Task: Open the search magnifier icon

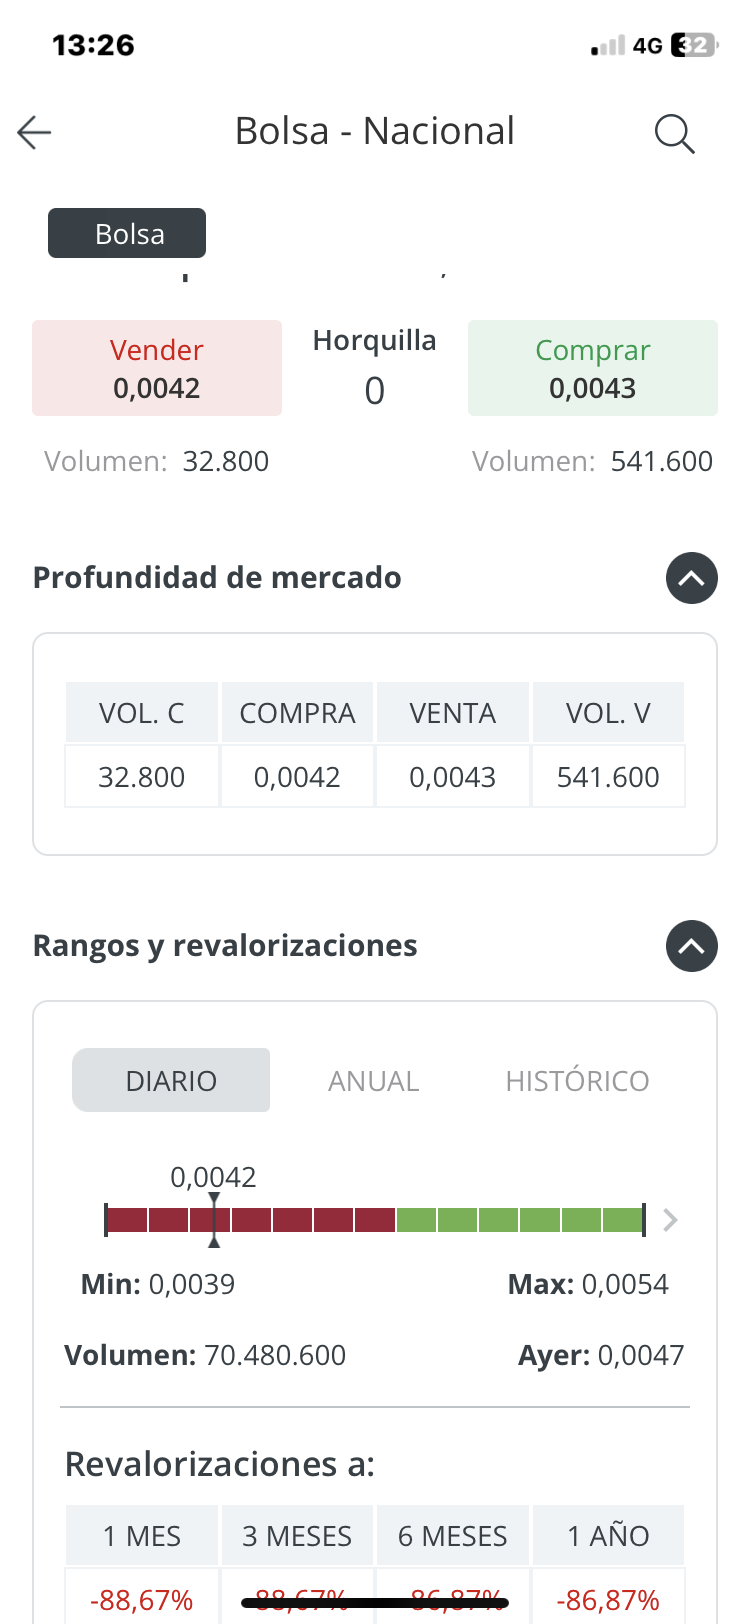Action: point(674,133)
